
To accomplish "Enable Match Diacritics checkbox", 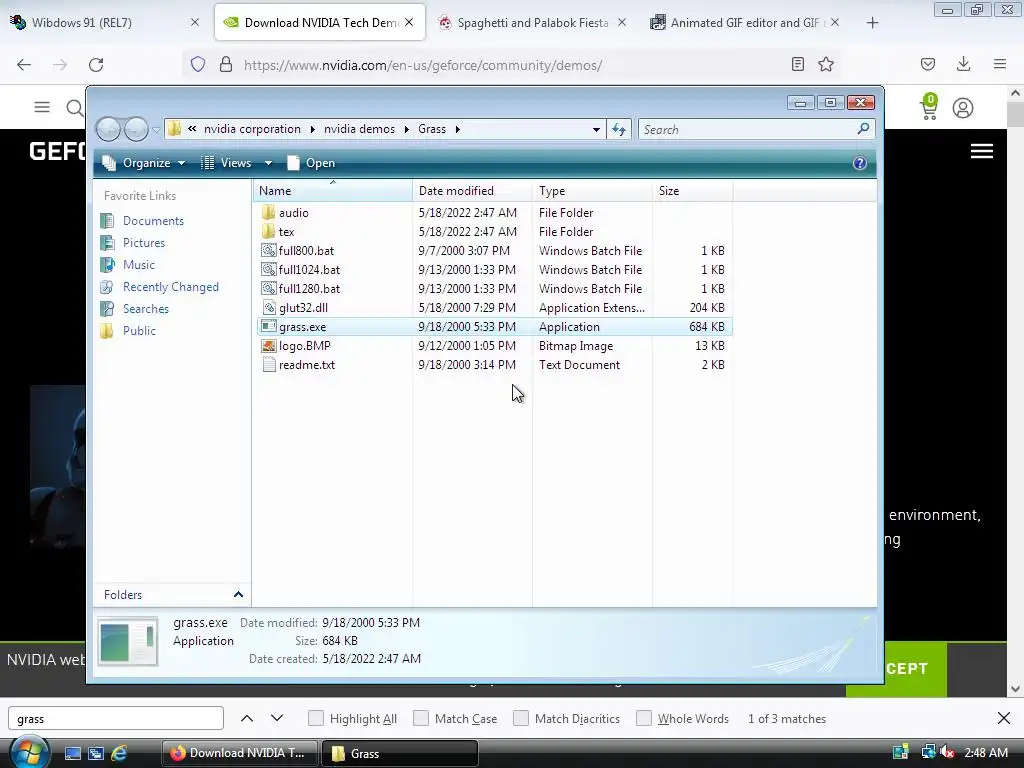I will point(520,718).
